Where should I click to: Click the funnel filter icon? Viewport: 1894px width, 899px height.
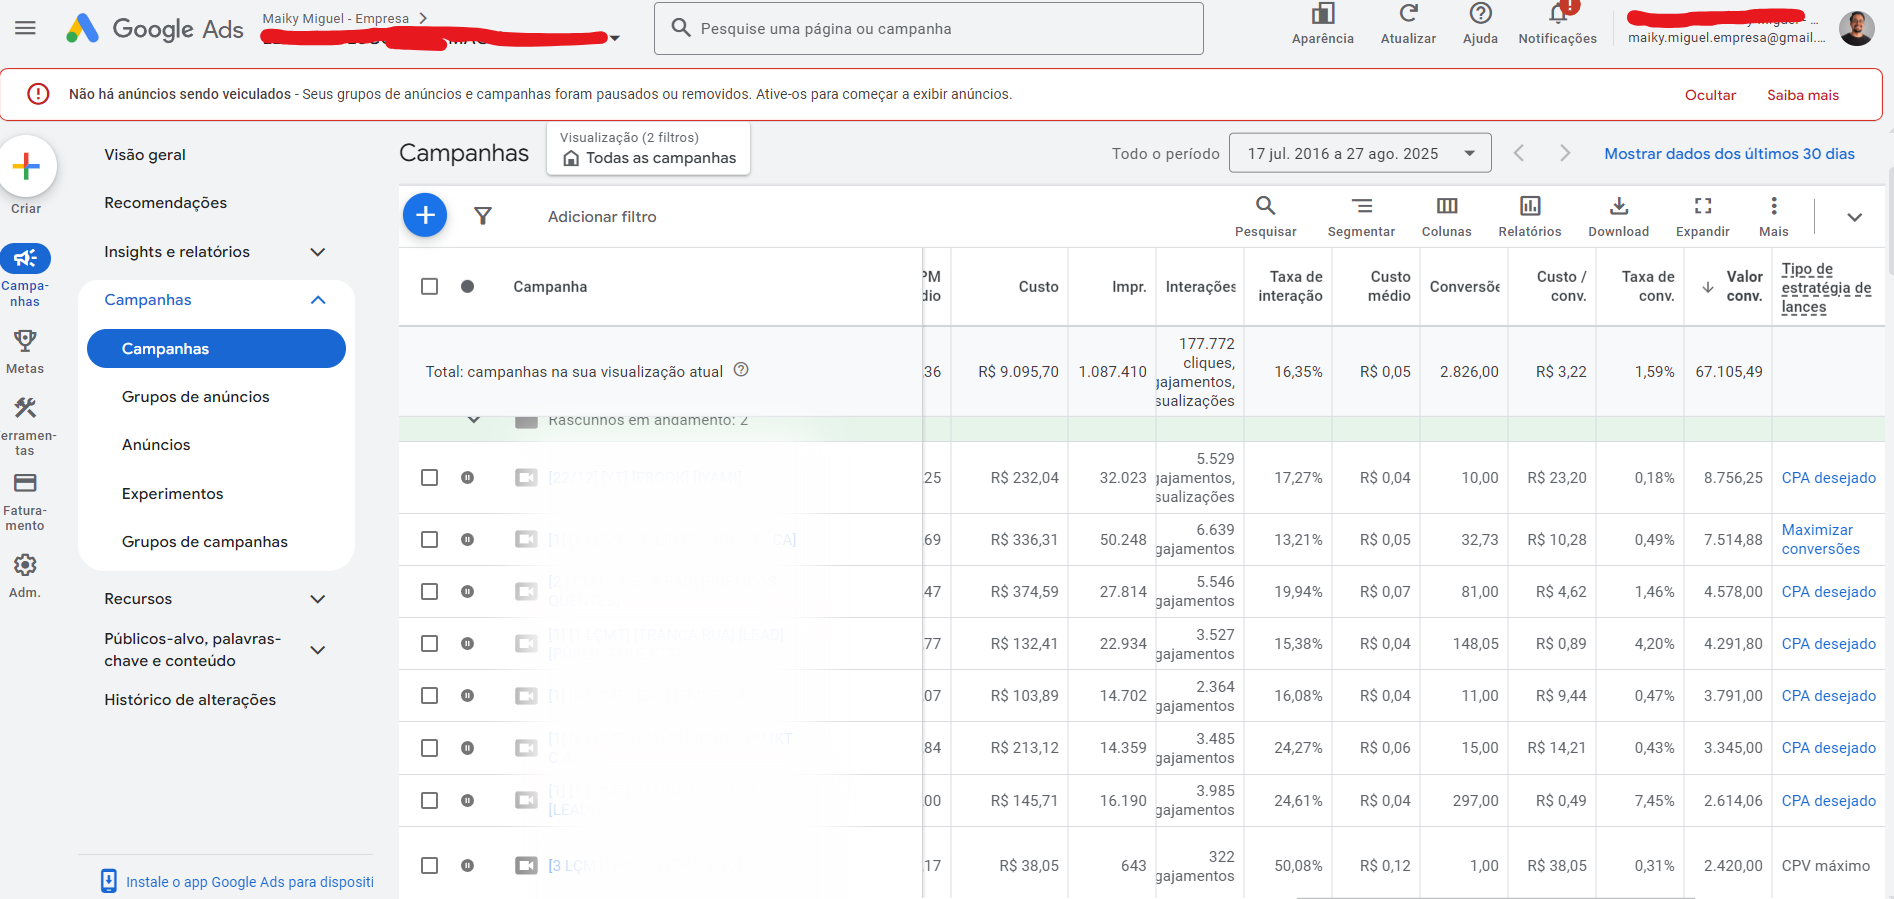click(x=482, y=216)
